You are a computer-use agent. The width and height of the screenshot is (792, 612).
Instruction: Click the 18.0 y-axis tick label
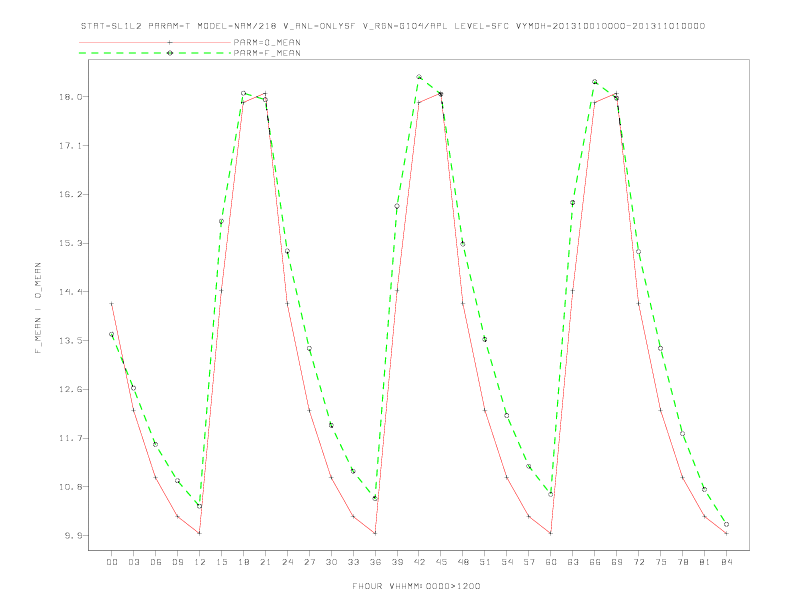[71, 96]
